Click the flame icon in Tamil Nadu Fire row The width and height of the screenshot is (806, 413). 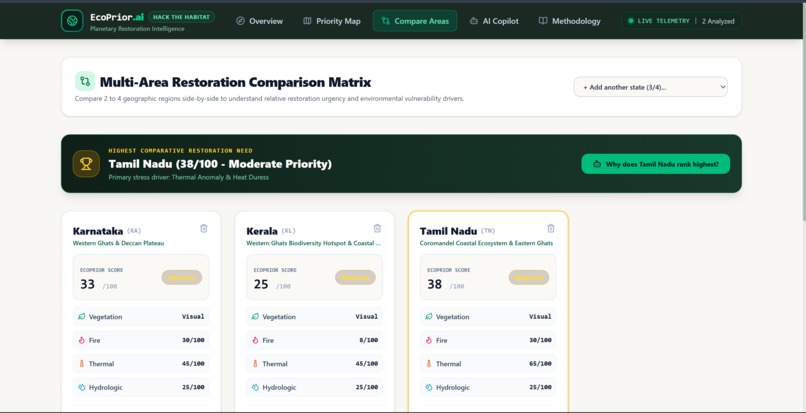coord(429,340)
